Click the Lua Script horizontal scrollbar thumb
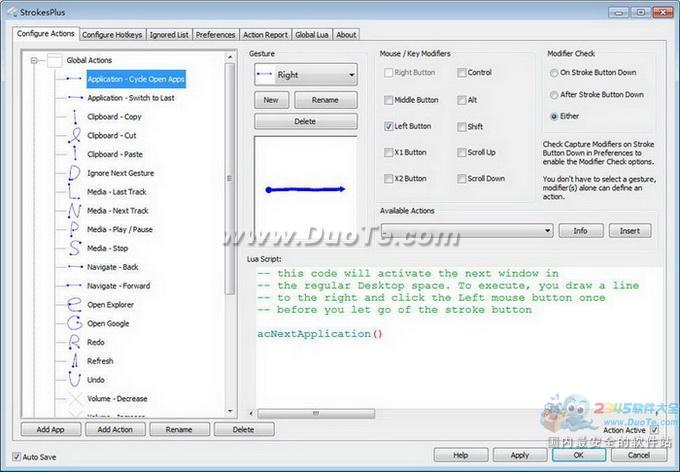Viewport: 680px width, 472px height. [316, 413]
